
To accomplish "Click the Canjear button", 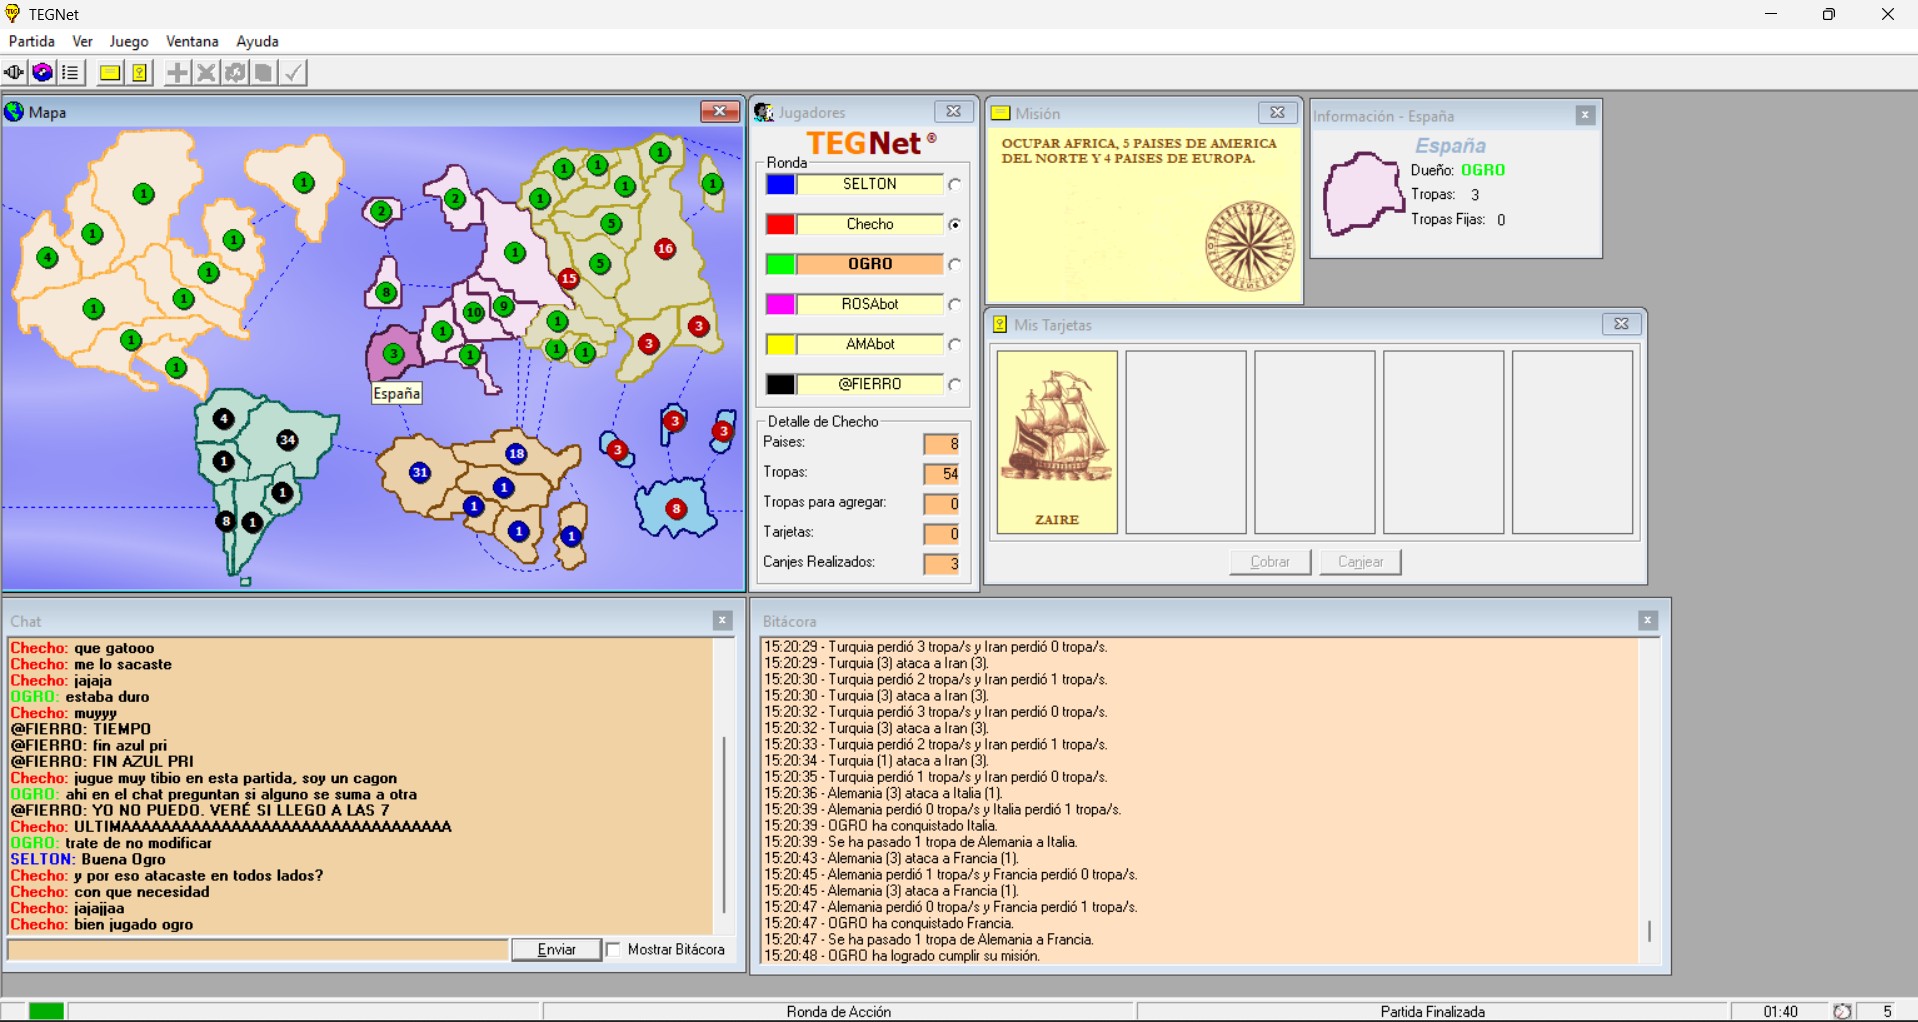I will pyautogui.click(x=1360, y=562).
